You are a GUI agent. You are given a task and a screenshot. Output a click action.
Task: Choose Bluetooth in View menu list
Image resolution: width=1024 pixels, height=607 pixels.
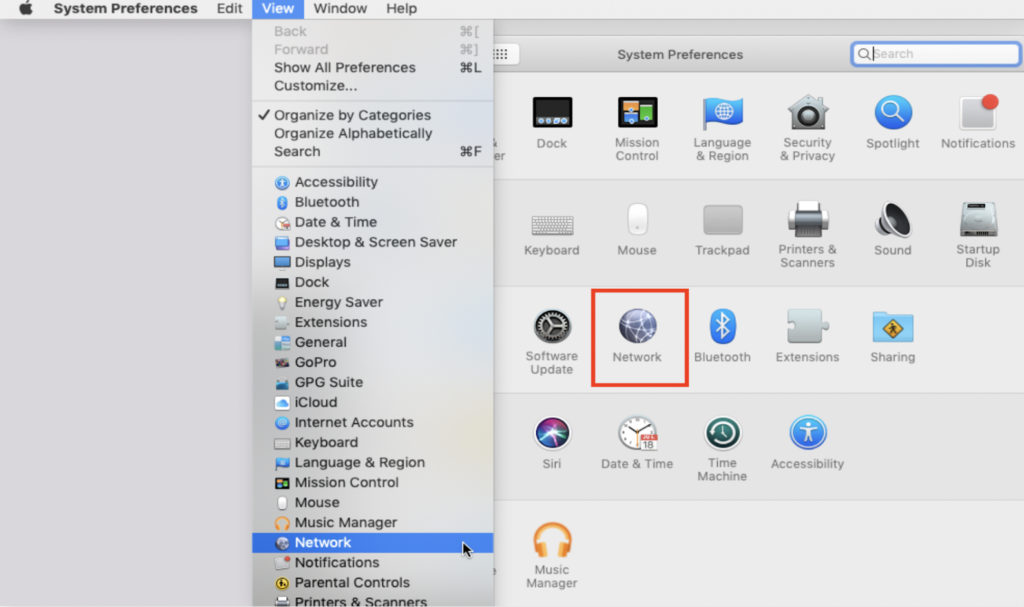tap(373, 203)
